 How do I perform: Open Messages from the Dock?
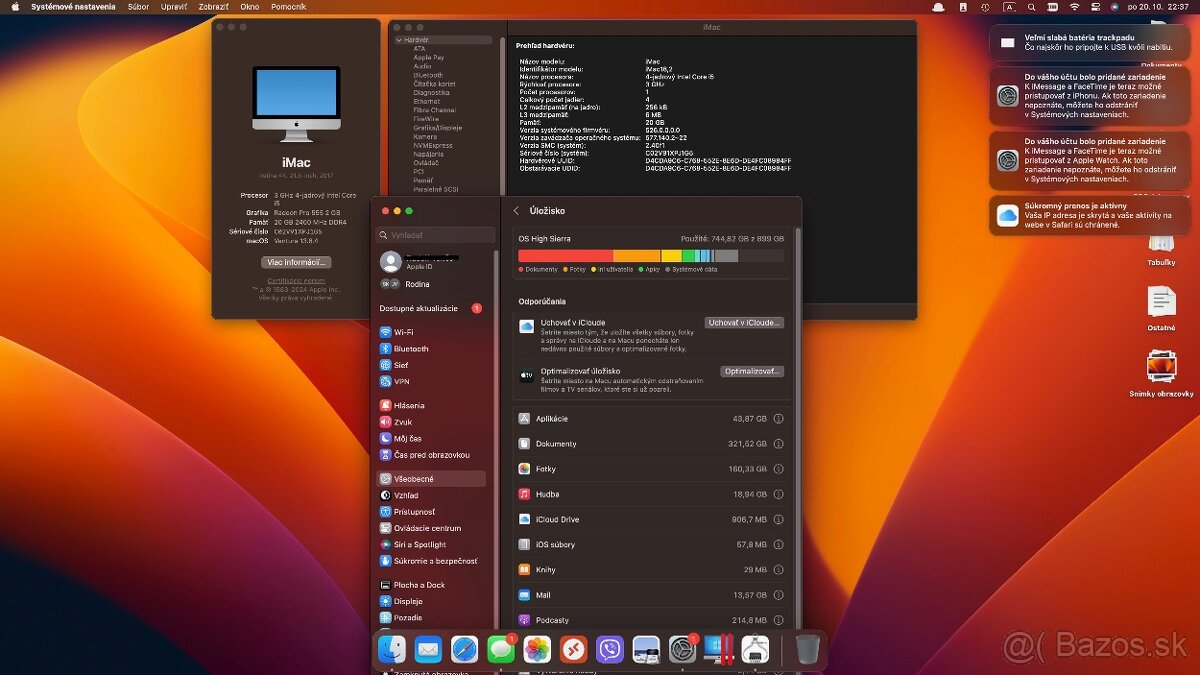pyautogui.click(x=499, y=649)
